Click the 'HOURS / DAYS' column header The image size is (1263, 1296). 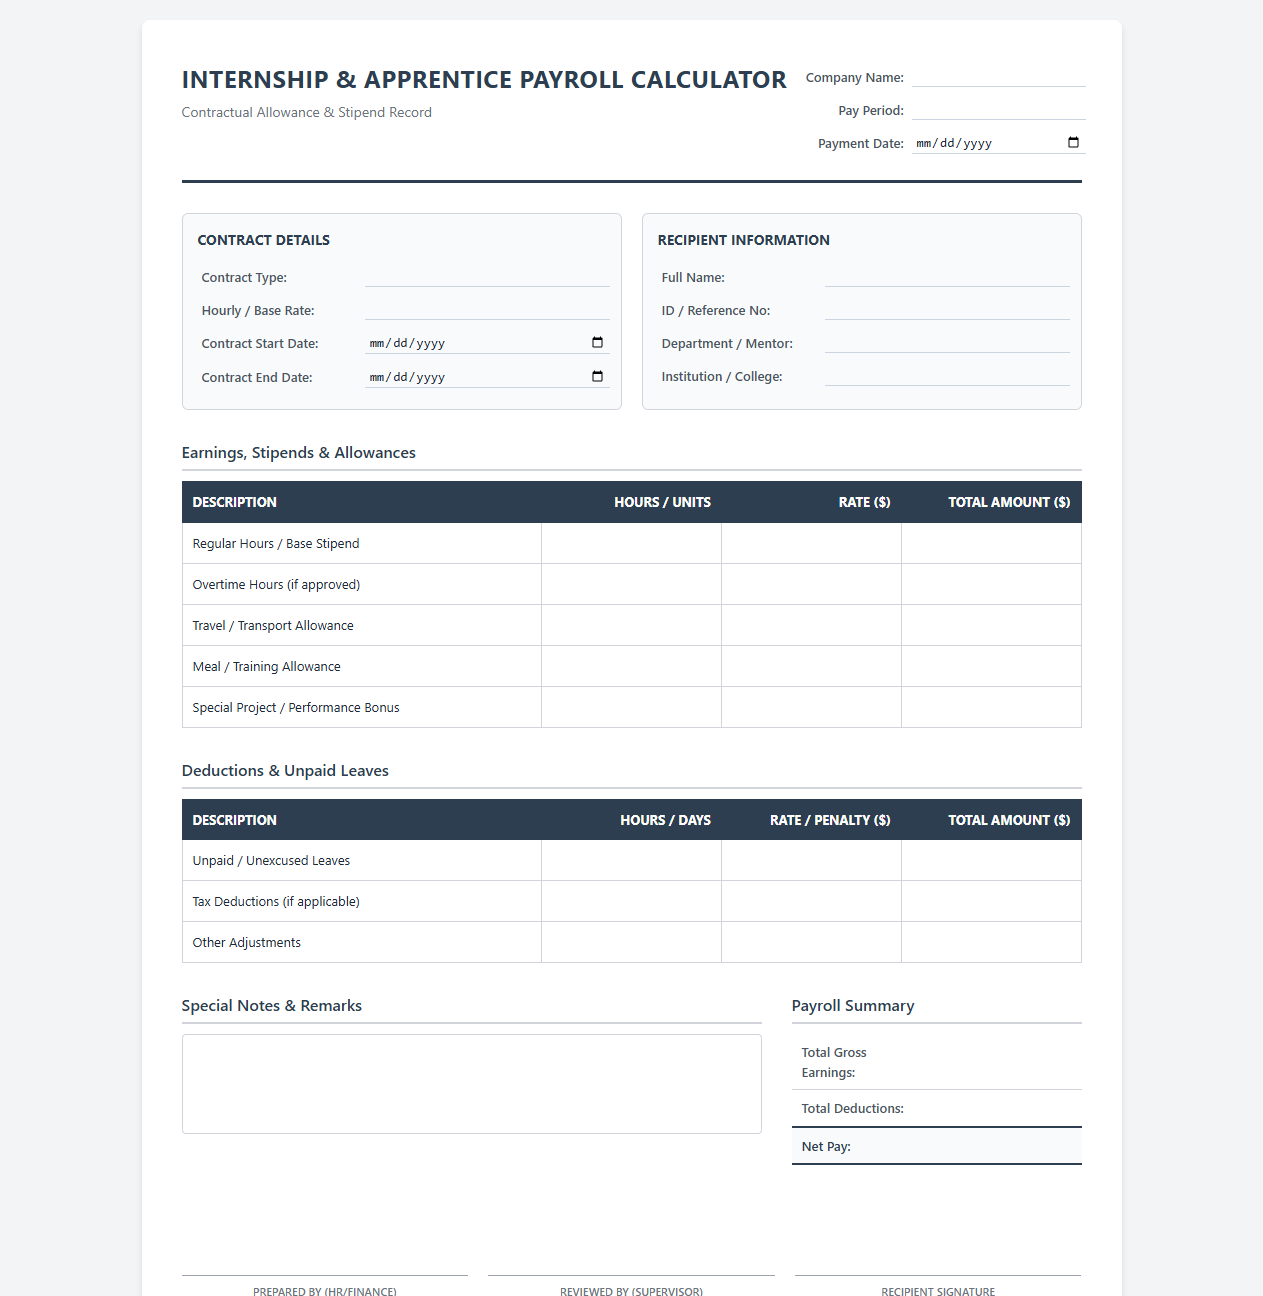click(665, 820)
